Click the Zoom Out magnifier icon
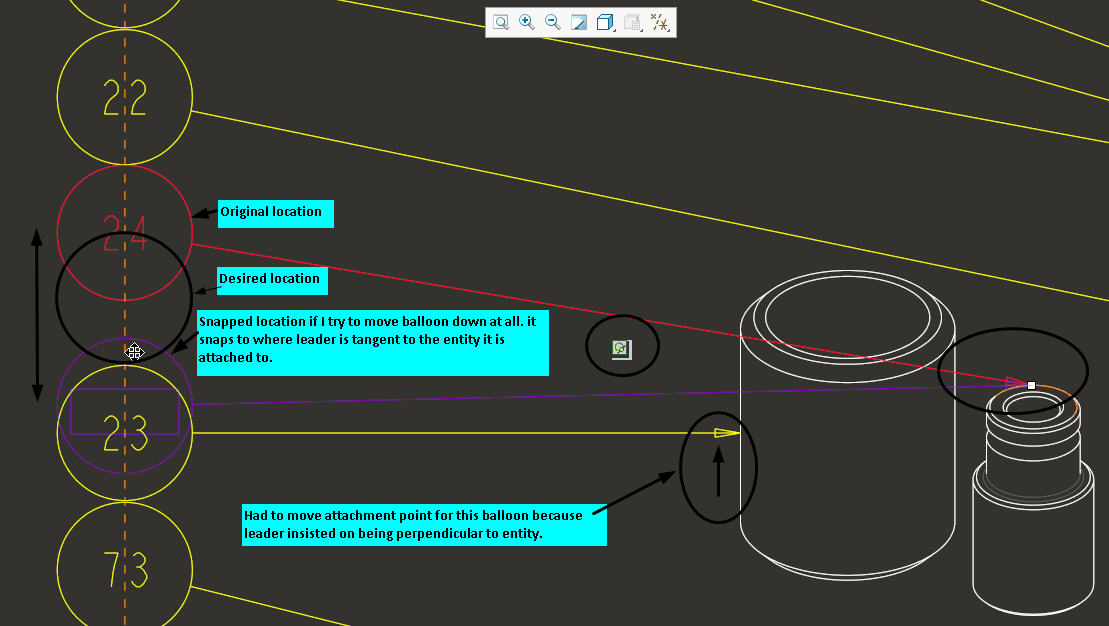This screenshot has width=1109, height=626. 551,22
